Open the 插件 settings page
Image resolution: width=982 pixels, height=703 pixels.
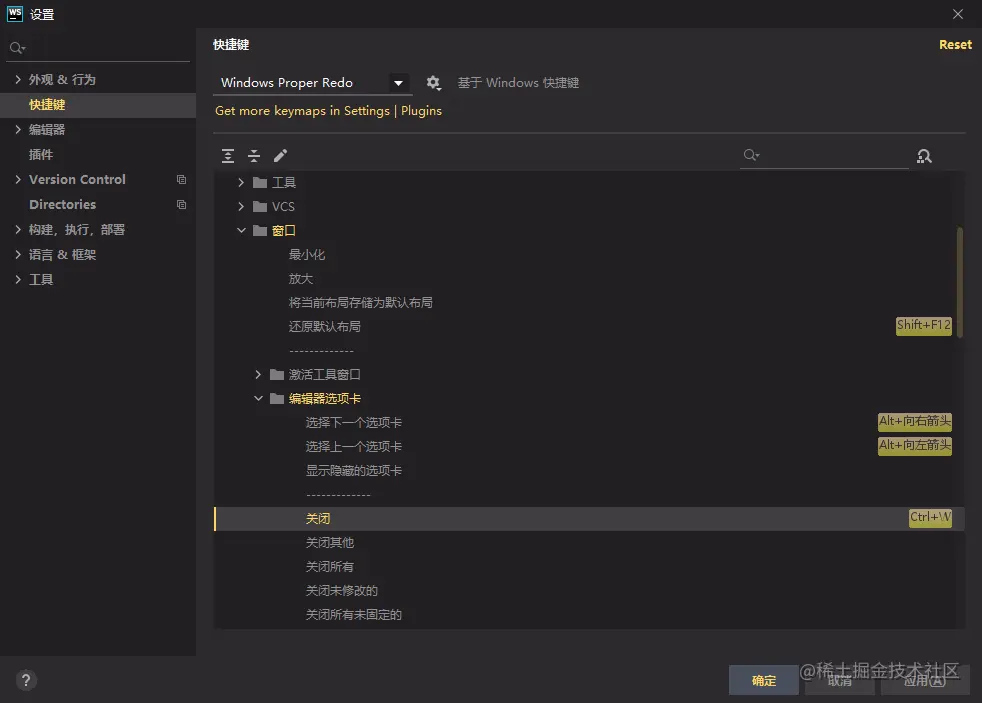(41, 155)
